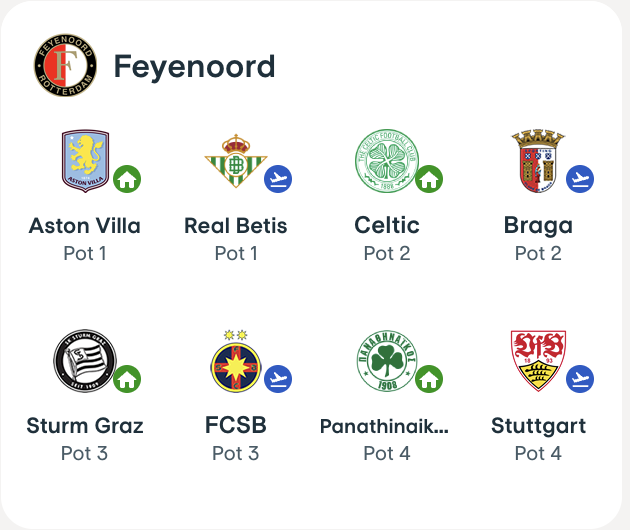Click the Pot 4 label under Stuttgart

(x=538, y=453)
